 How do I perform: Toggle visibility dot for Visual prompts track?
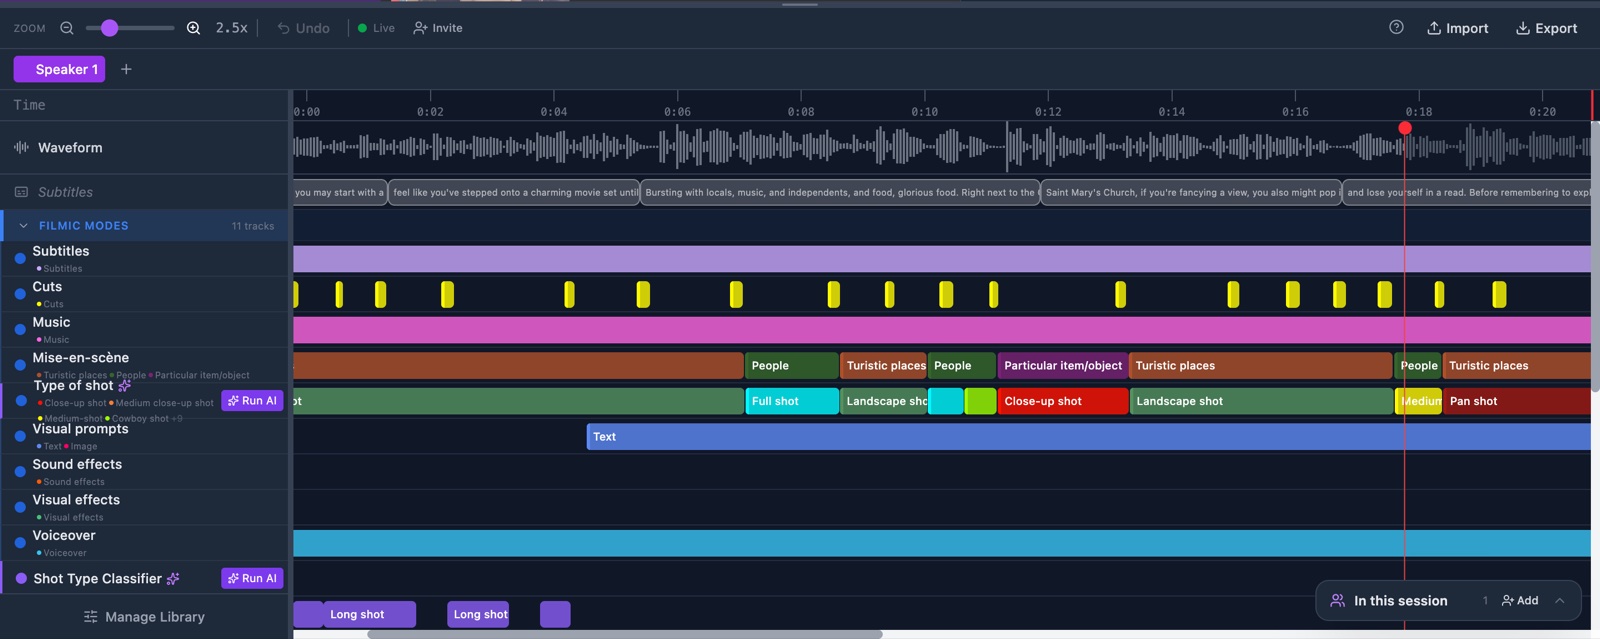[20, 436]
